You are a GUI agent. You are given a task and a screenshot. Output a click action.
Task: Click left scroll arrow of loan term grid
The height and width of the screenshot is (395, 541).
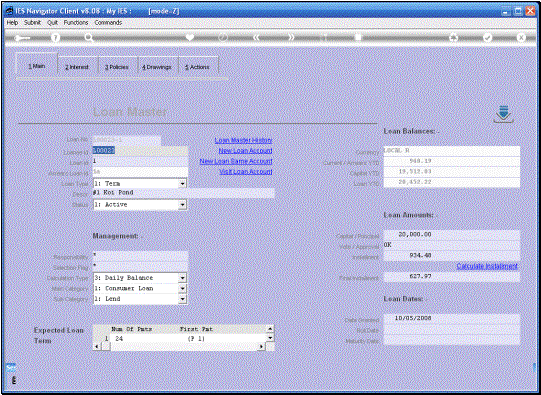tap(97, 346)
